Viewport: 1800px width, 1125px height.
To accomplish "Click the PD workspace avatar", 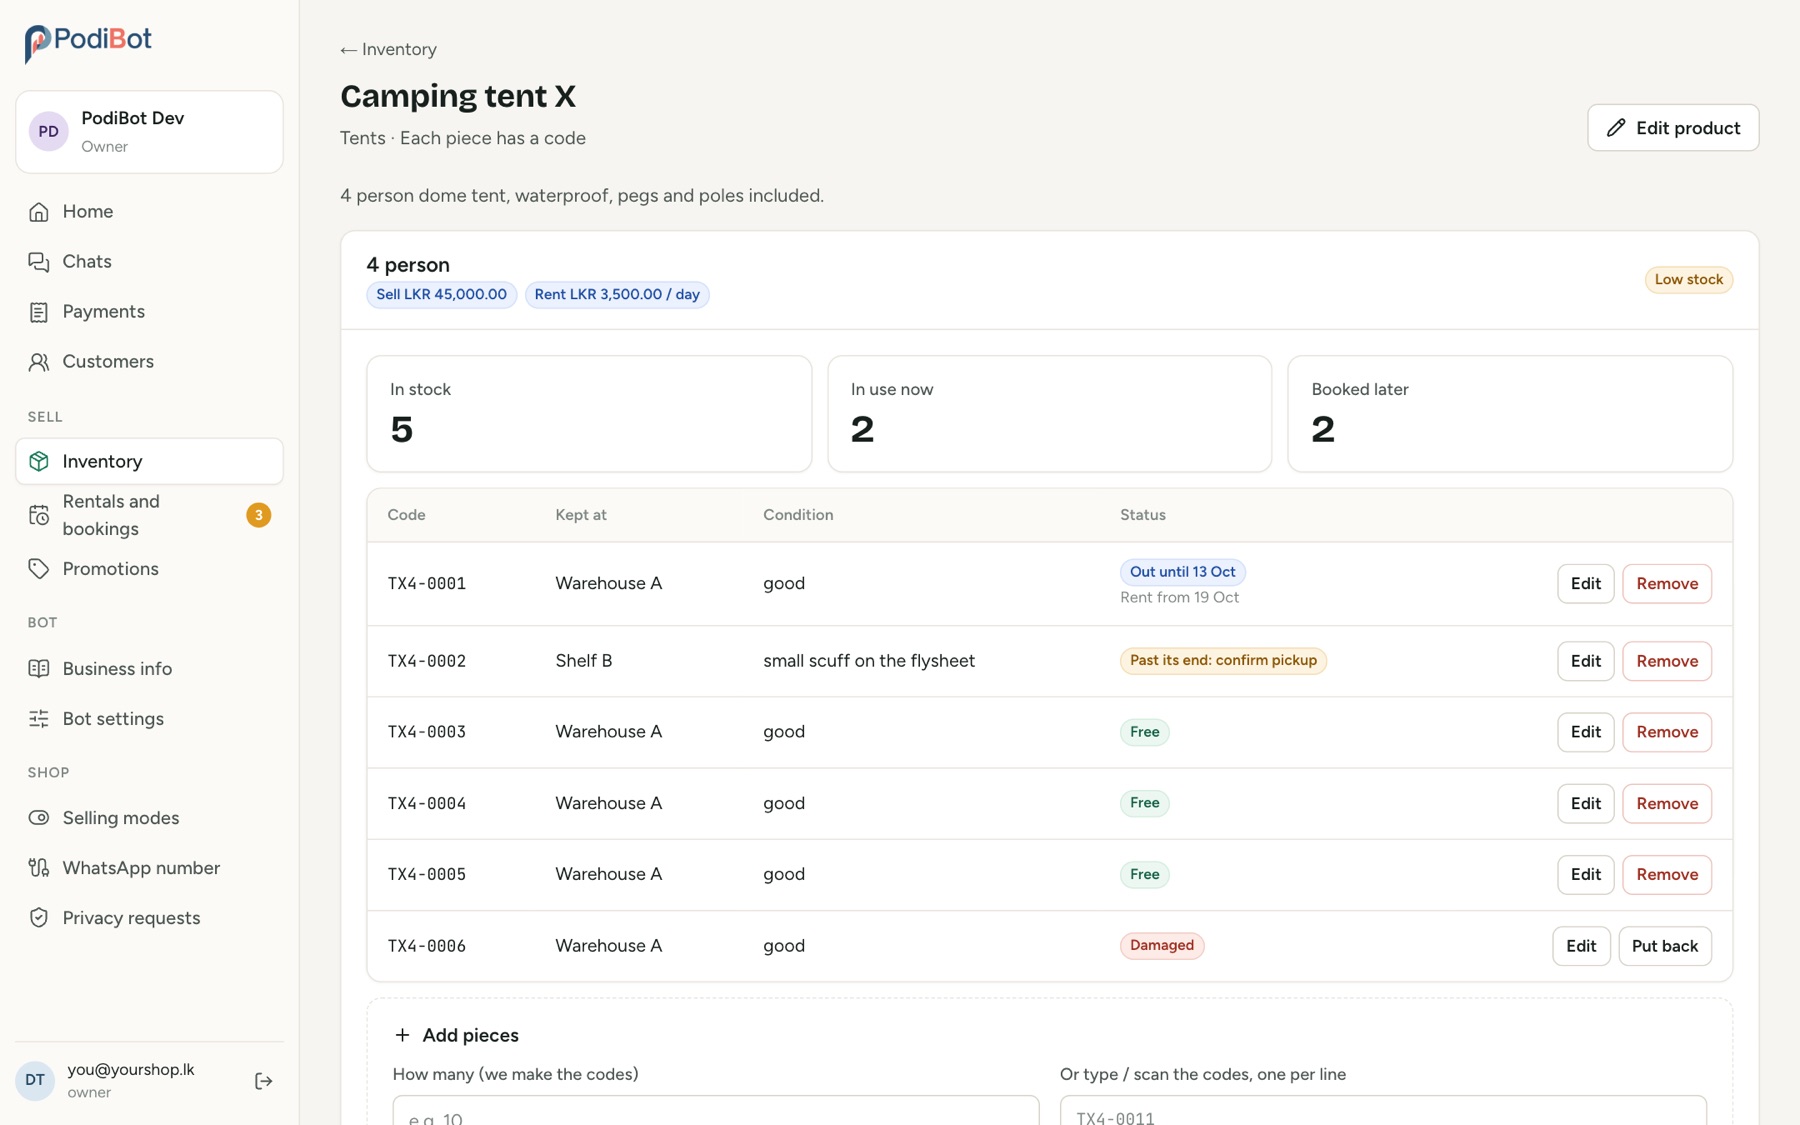I will pyautogui.click(x=48, y=131).
